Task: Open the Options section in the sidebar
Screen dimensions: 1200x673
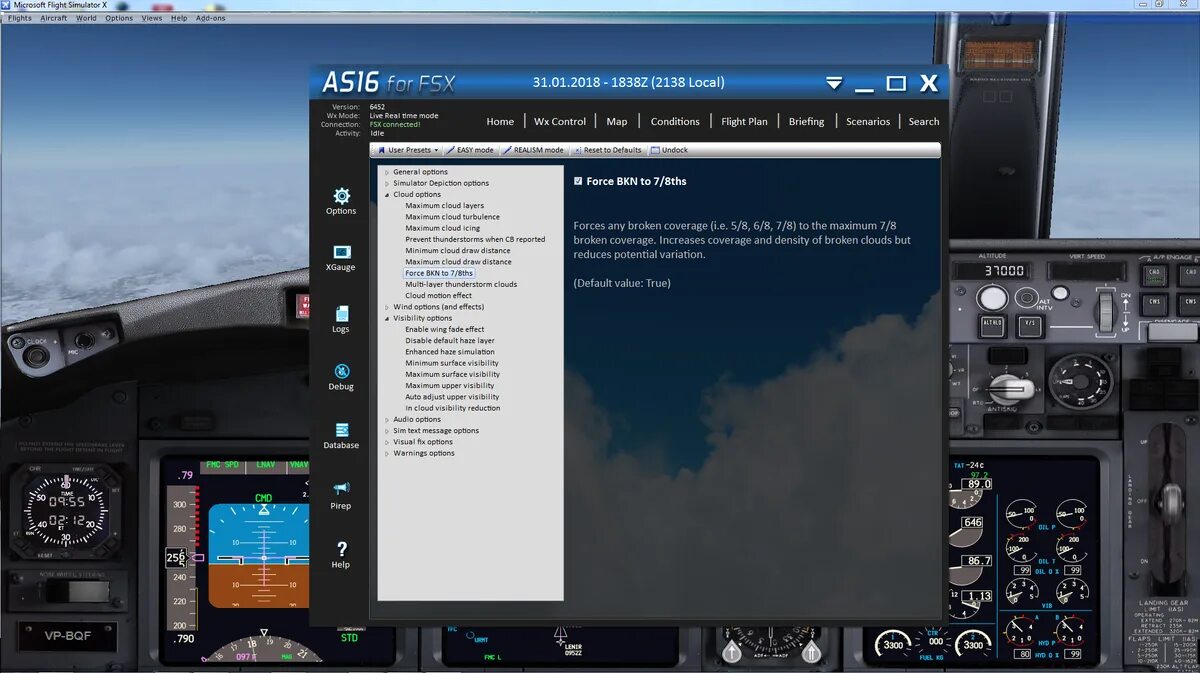Action: coord(341,201)
